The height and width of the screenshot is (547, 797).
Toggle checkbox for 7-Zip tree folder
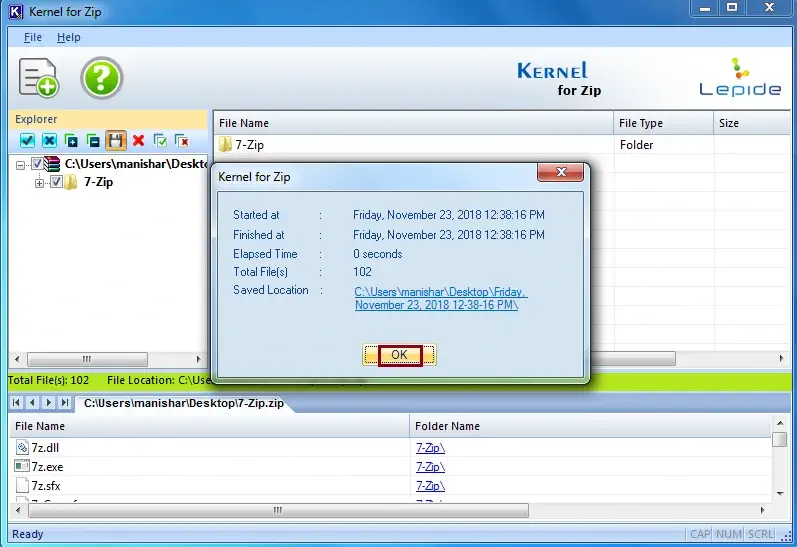(x=56, y=182)
